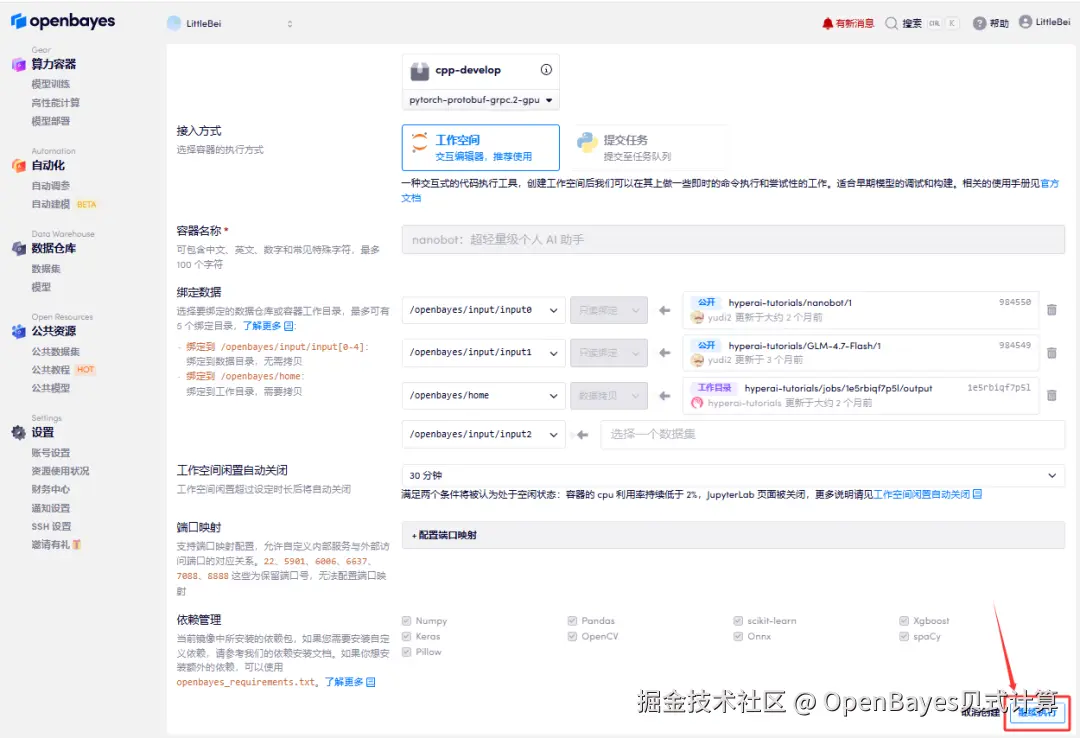The height and width of the screenshot is (738, 1080).
Task: Open 模型部署 in the sidebar
Action: (x=50, y=121)
